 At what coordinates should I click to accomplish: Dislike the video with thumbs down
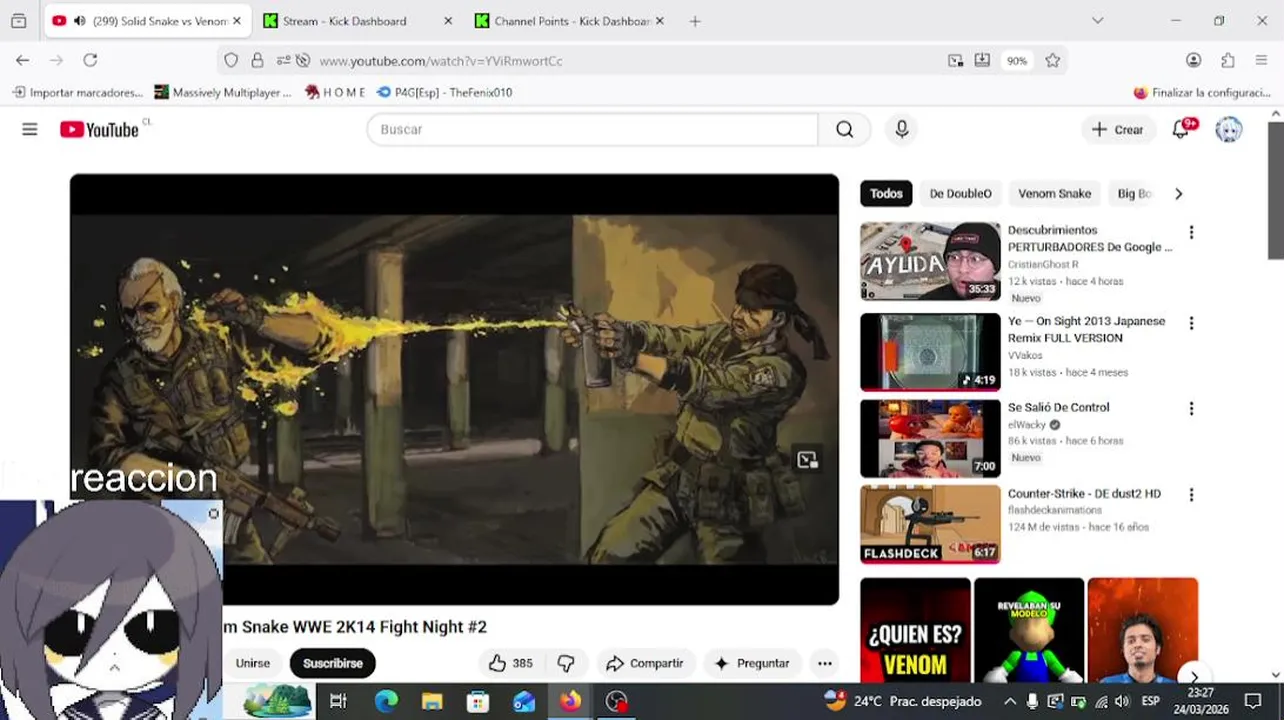click(566, 663)
